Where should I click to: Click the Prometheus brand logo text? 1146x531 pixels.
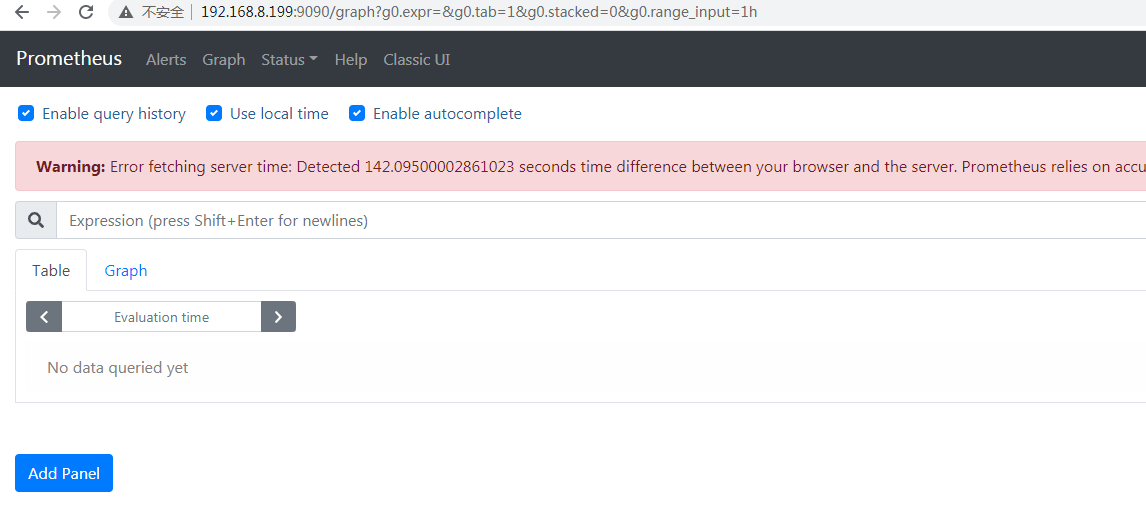pos(69,58)
